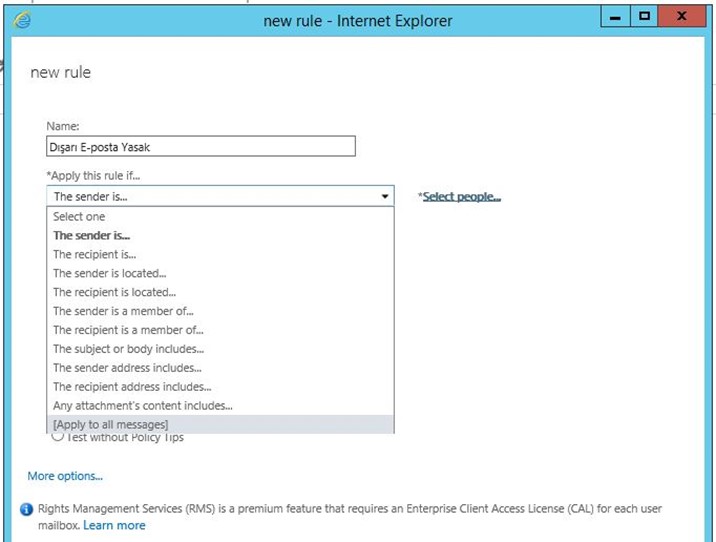Click into the rule Name field
The image size is (716, 542).
coord(201,147)
